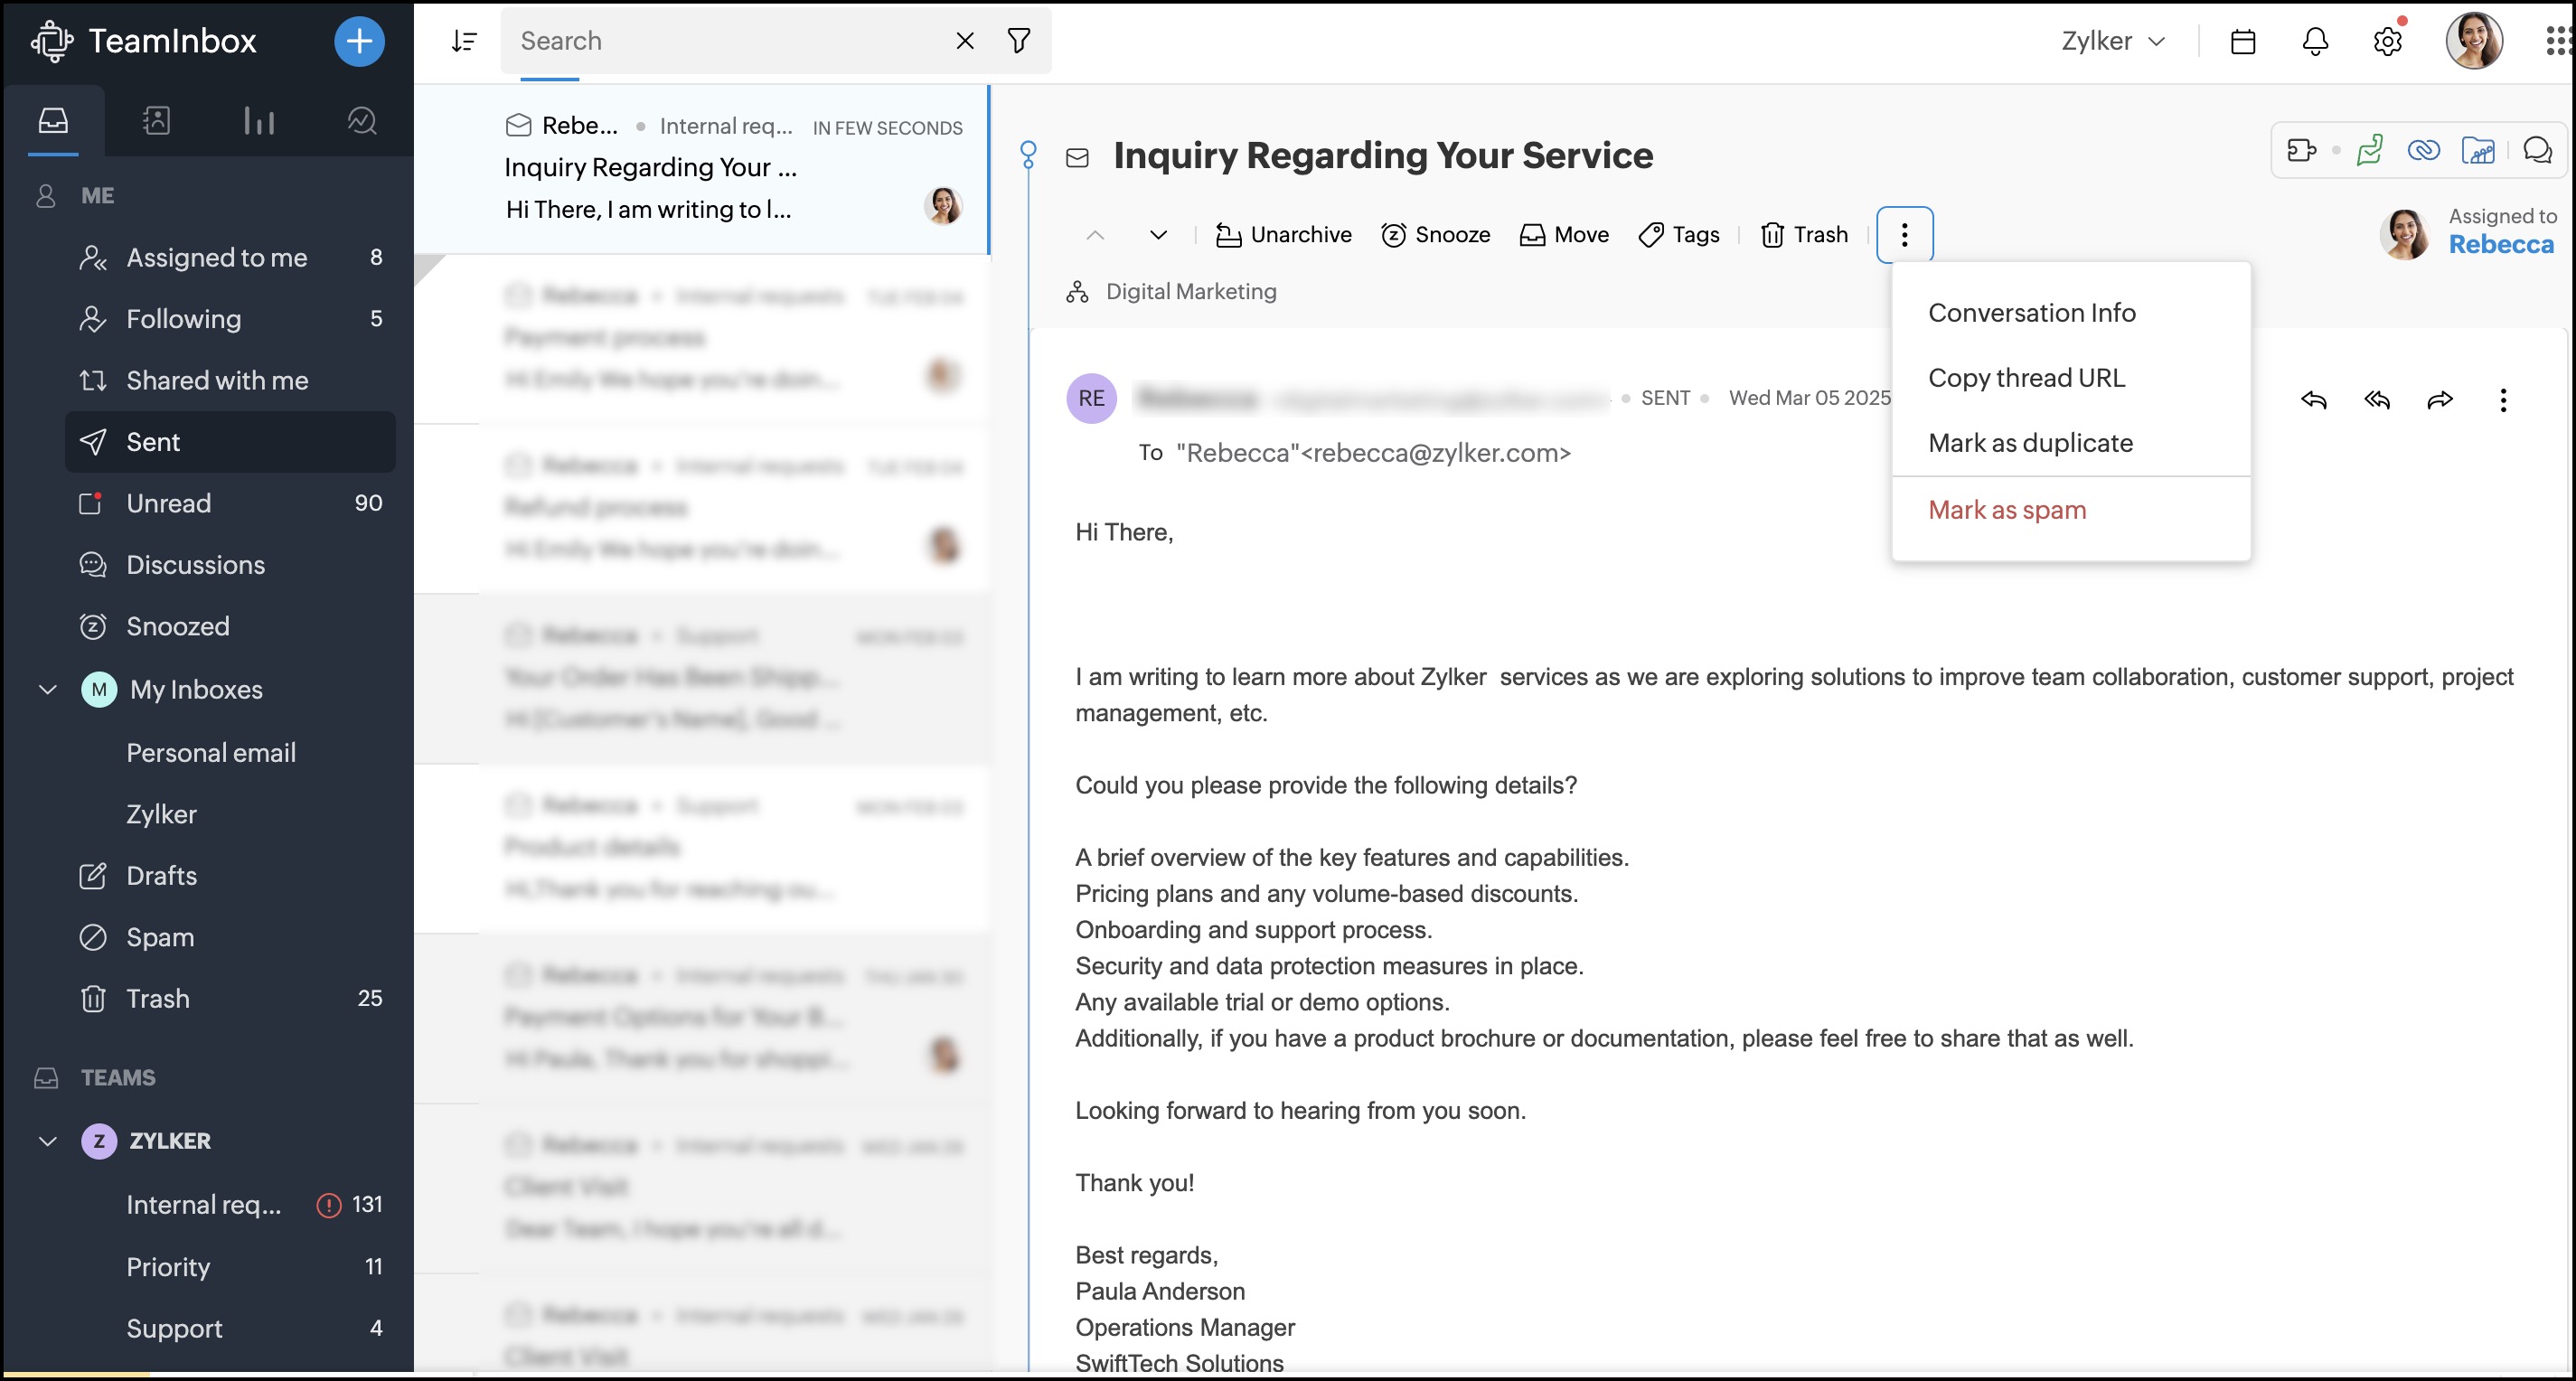The width and height of the screenshot is (2576, 1381).
Task: Switch to the reports bar chart tab
Action: coord(258,121)
